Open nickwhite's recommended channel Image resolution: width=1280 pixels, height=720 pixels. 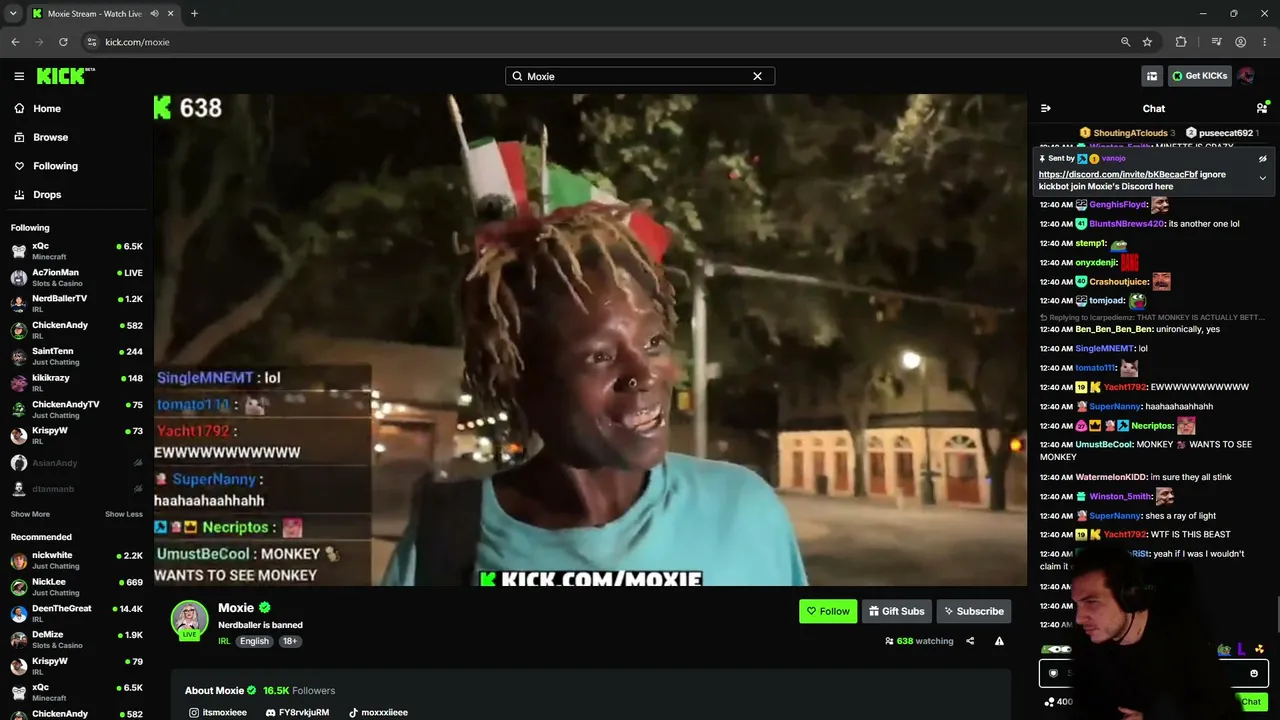point(76,560)
